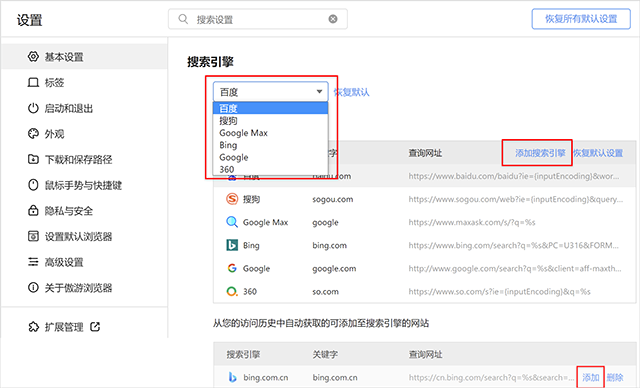Viewport: 640px width, 388px height.
Task: Choose Bing in the dropdown list
Action: pyautogui.click(x=271, y=145)
